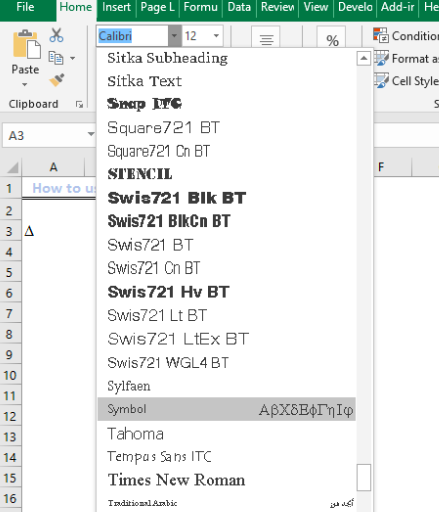Expand the font name dropdown arrow
Viewport: 439px width, 512px height.
(x=175, y=36)
